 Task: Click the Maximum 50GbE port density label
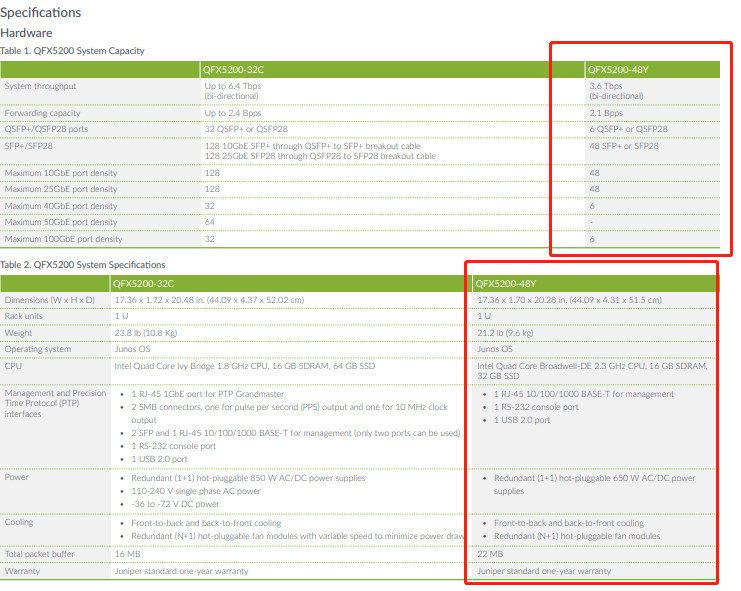[x=61, y=222]
